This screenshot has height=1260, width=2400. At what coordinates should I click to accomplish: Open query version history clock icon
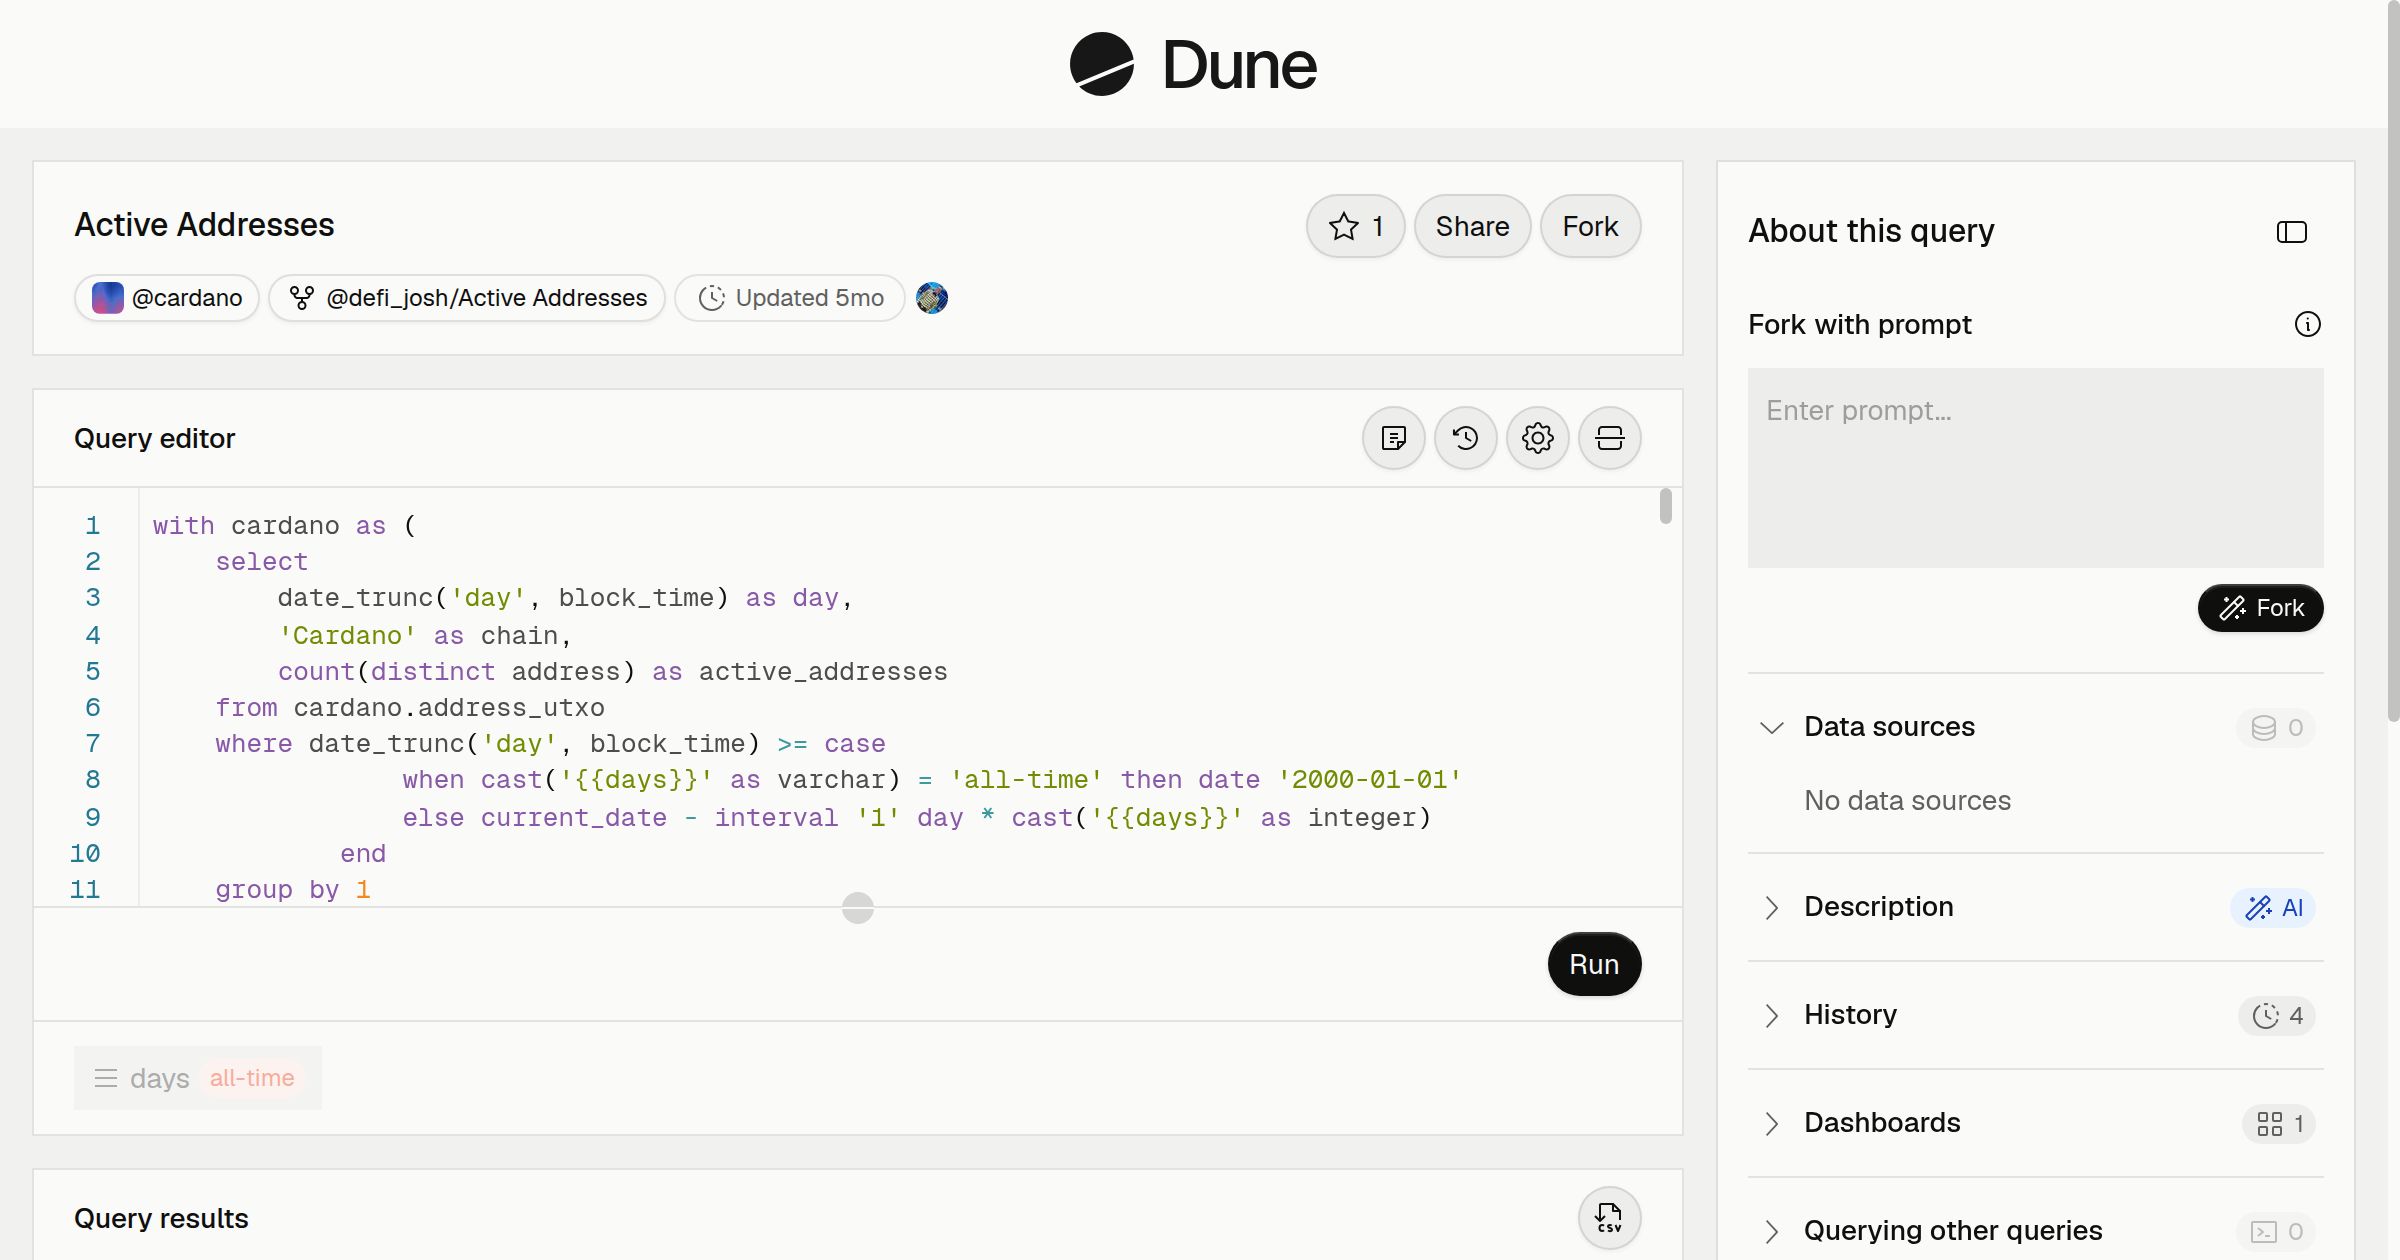click(x=1465, y=438)
